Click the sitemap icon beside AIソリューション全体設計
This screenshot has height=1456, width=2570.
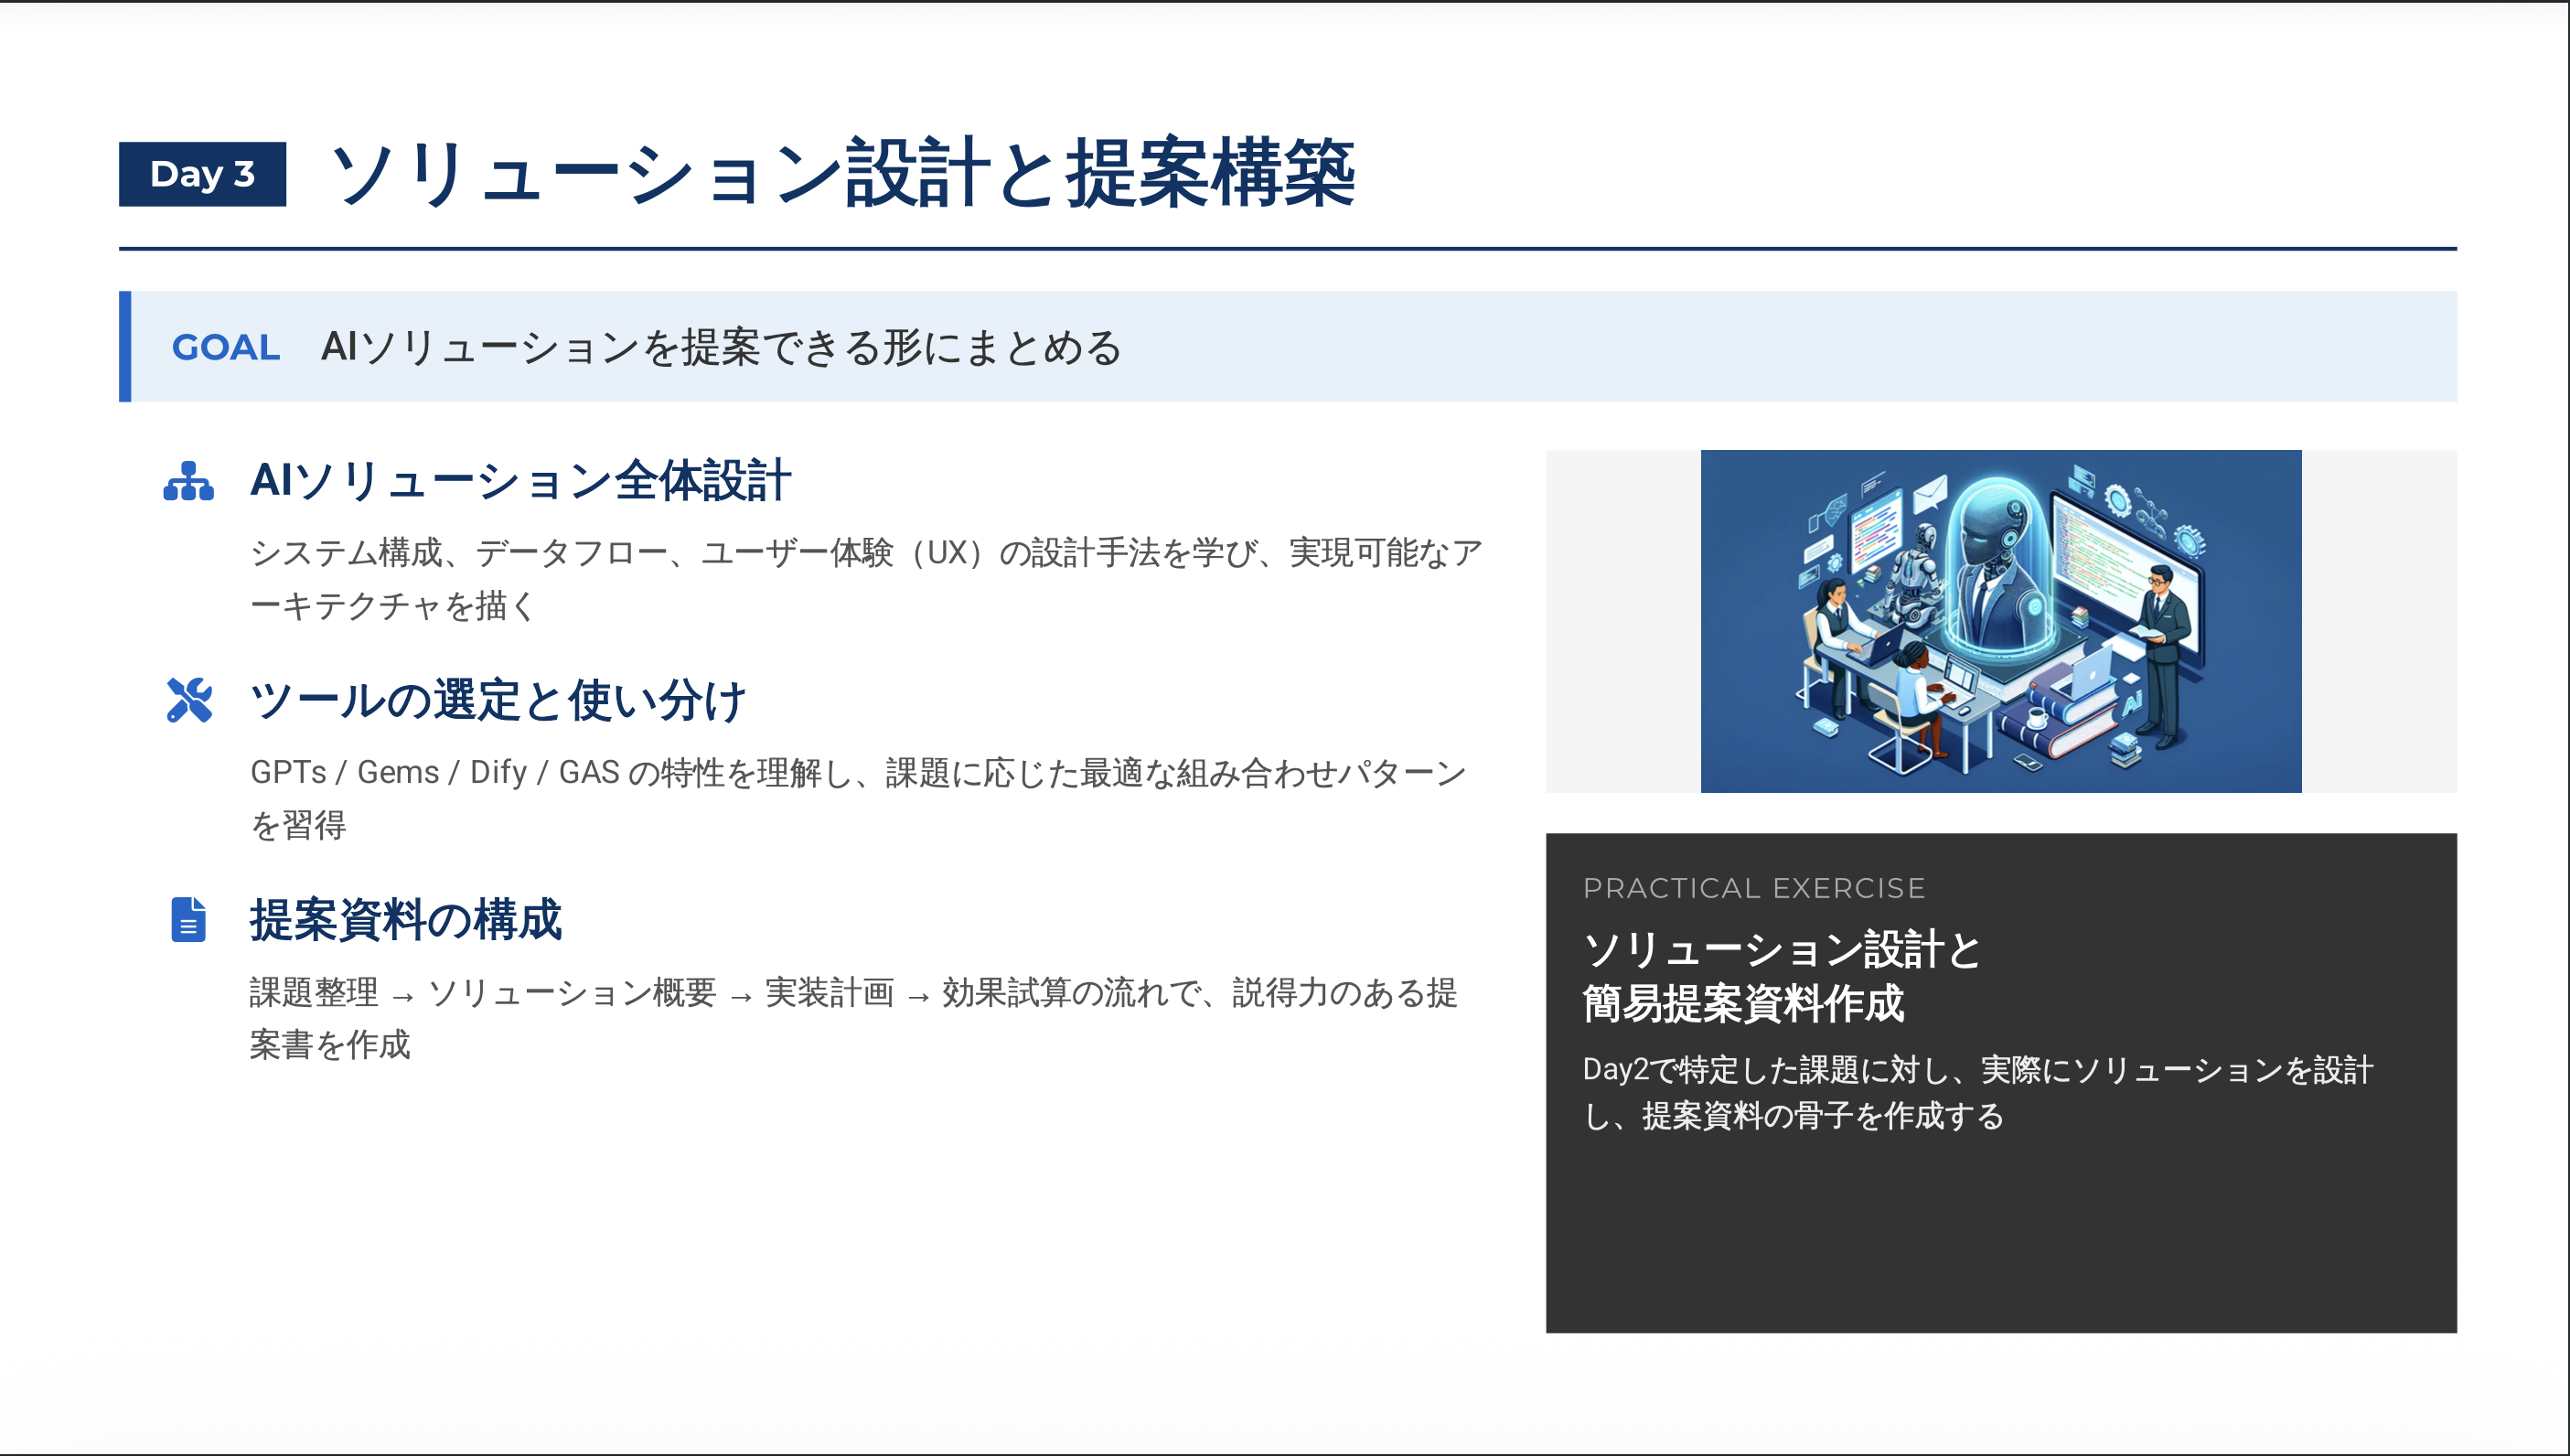188,481
